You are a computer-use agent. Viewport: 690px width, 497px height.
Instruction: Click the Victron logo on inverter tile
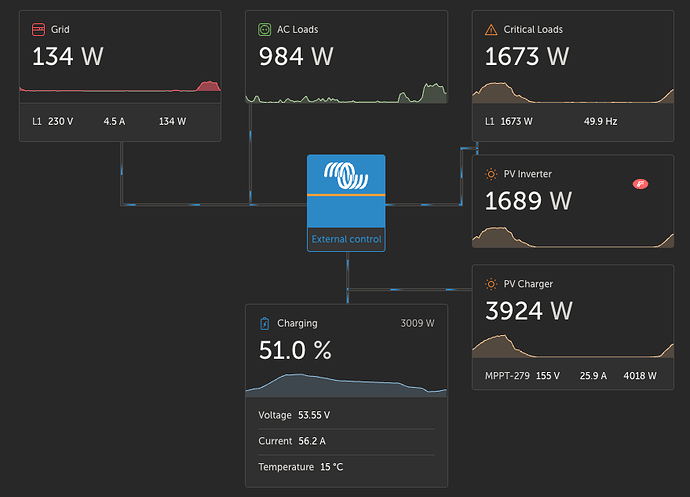pos(346,176)
